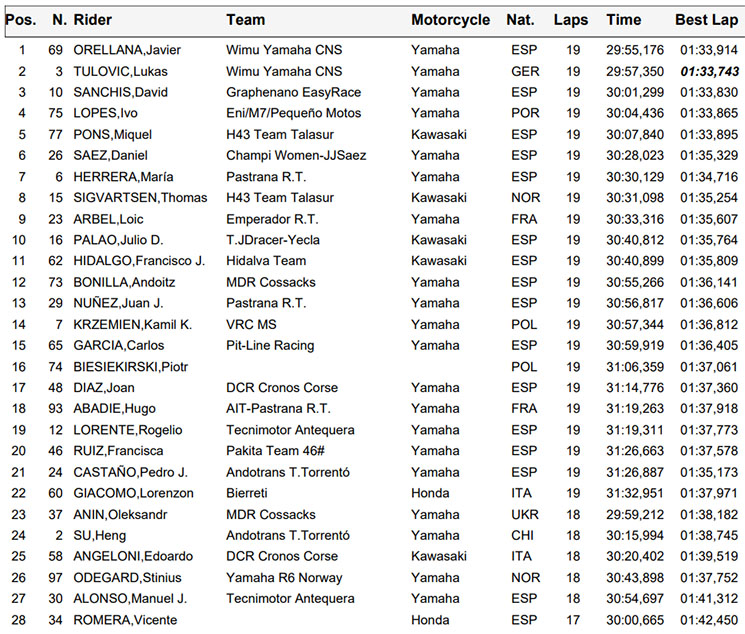Click nationality 'CHI'
Viewport: 745px width, 634px height.
pos(523,536)
